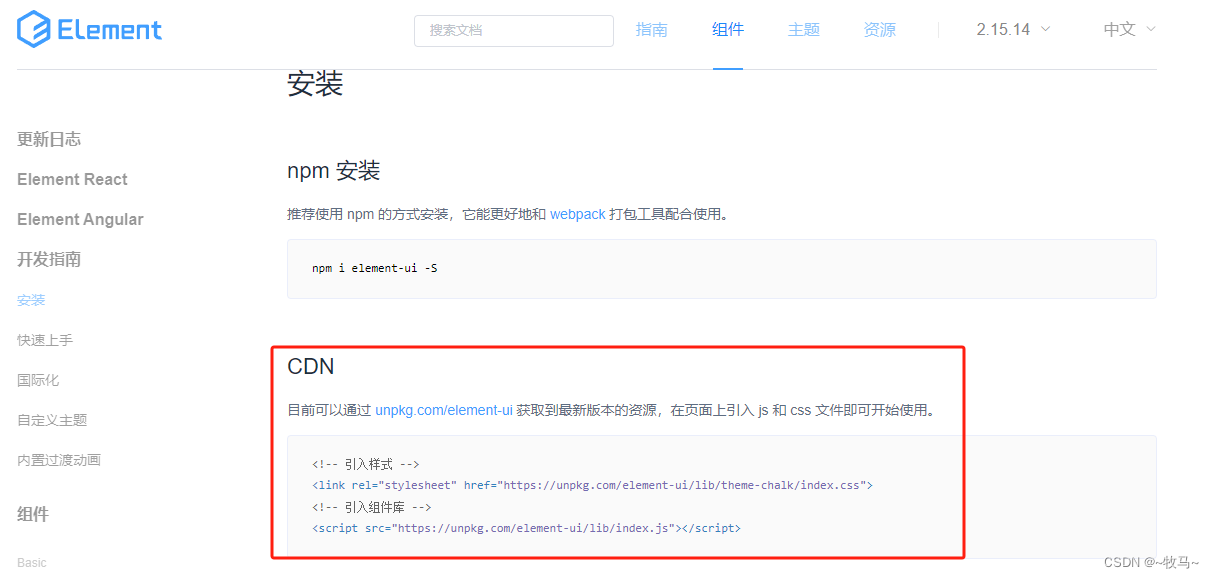This screenshot has width=1214, height=578.
Task: Open the 主题 nav tab
Action: pos(804,30)
